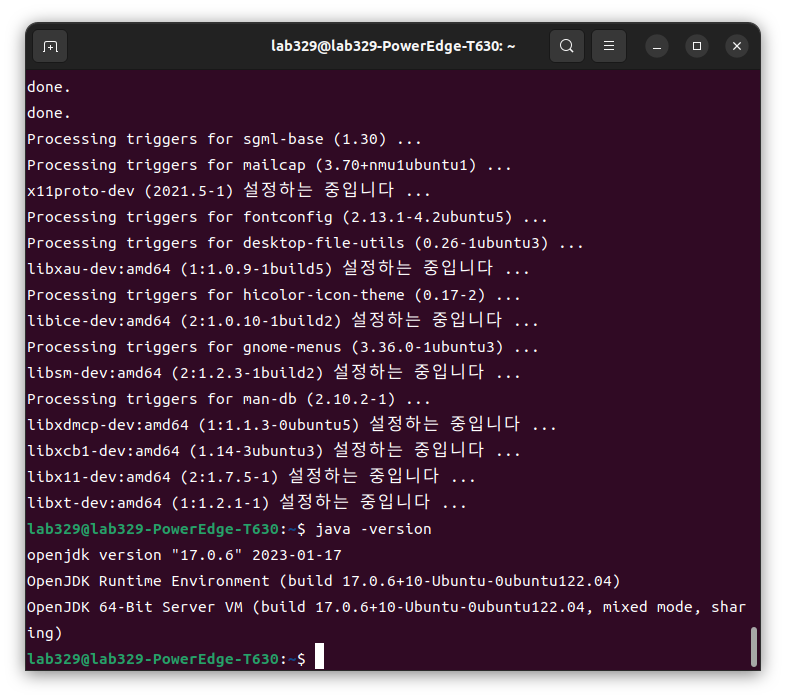Viewport: 786px width, 699px height.
Task: Click the libxau-dev:amd64 line
Action: (x=278, y=269)
